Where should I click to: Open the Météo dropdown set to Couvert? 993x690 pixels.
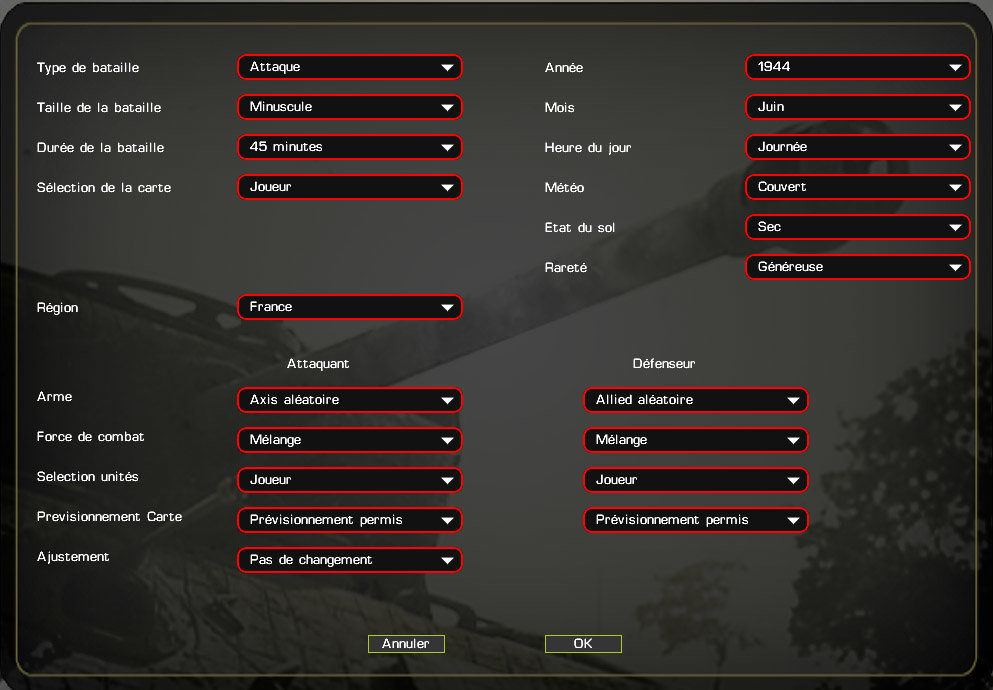(x=857, y=187)
